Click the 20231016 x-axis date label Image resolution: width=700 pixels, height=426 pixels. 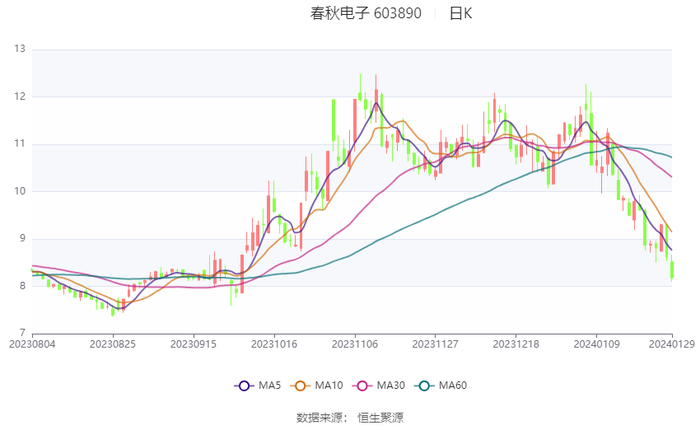274,344
